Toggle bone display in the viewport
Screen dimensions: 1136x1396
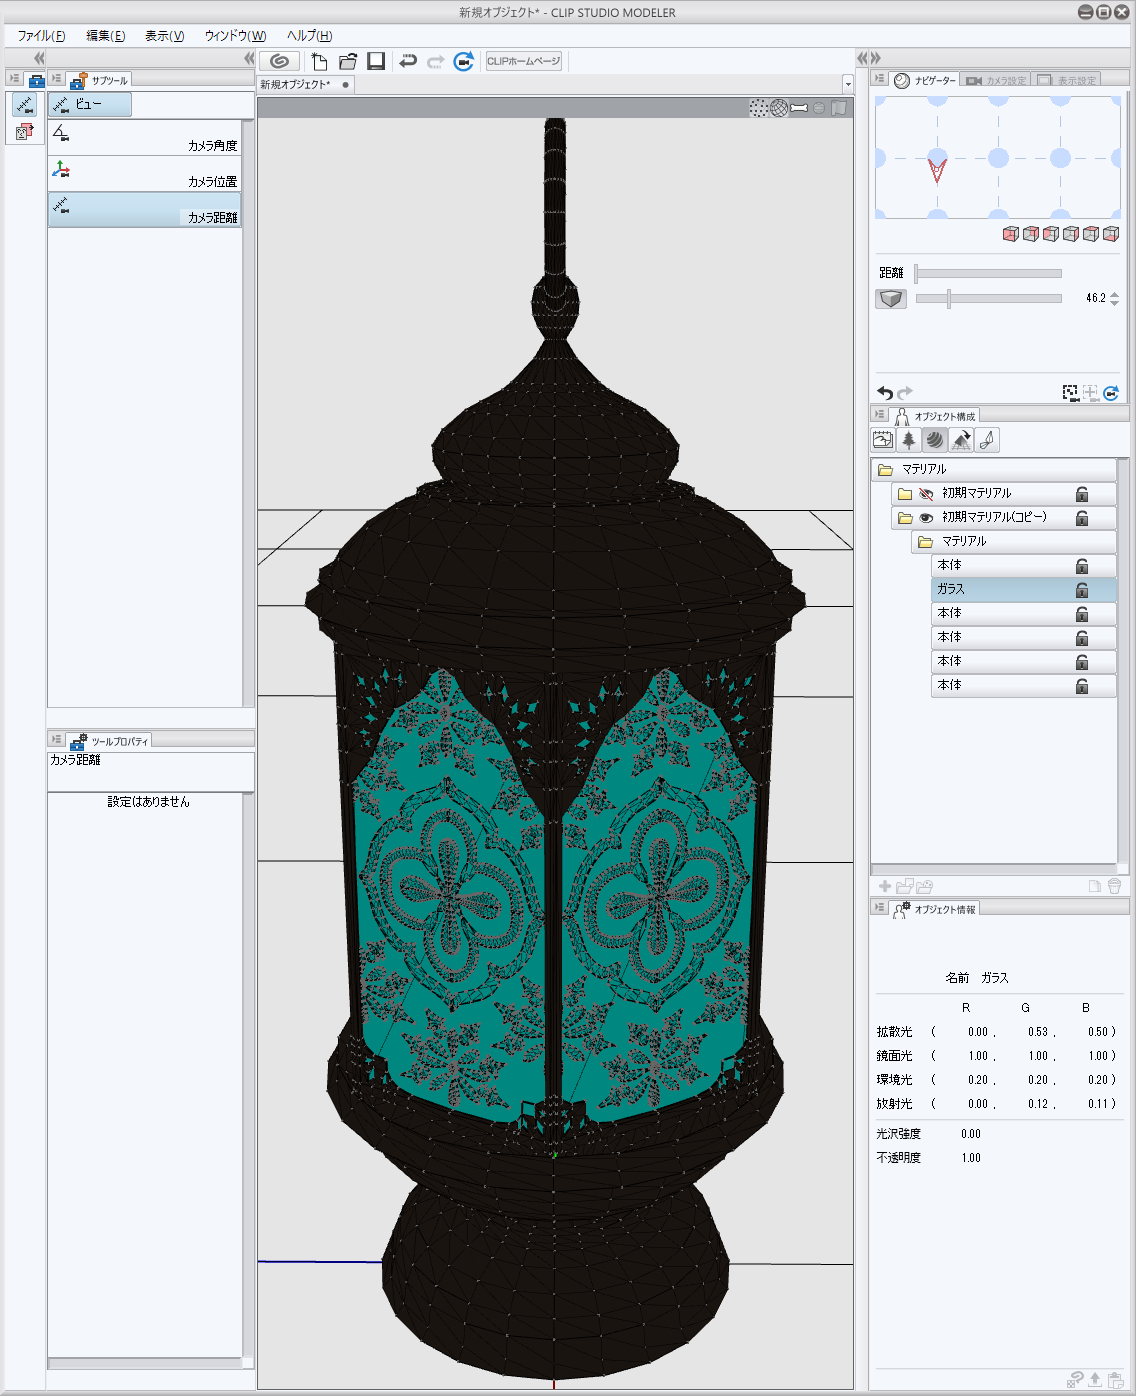click(799, 108)
